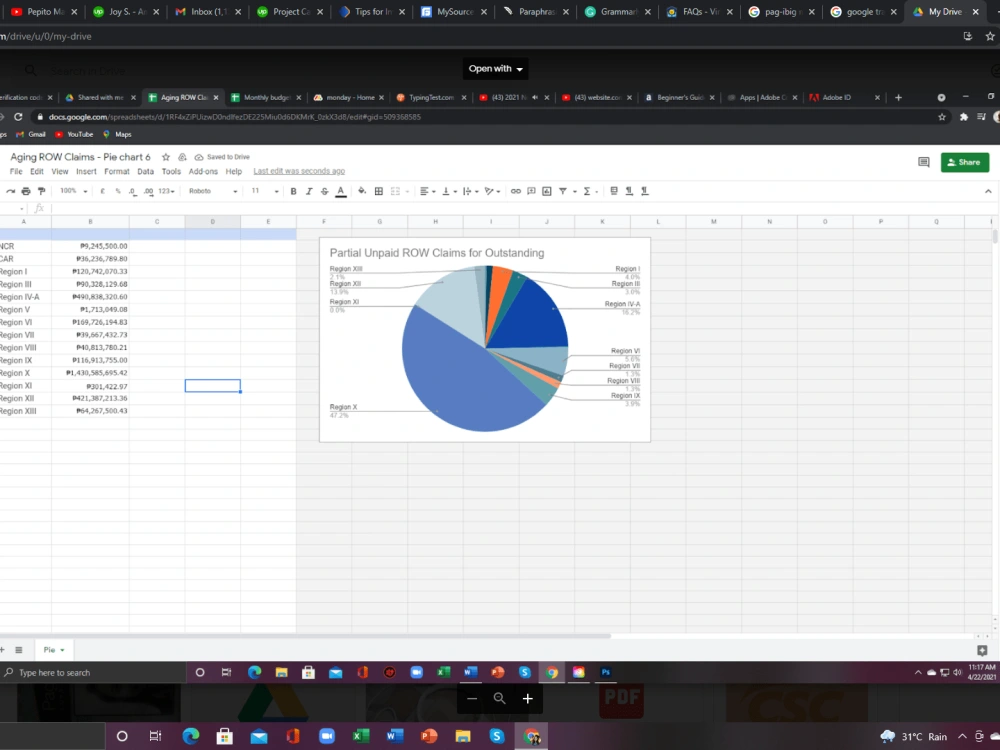Open the YouTube bookmark
Viewport: 1000px width, 750px height.
point(74,135)
